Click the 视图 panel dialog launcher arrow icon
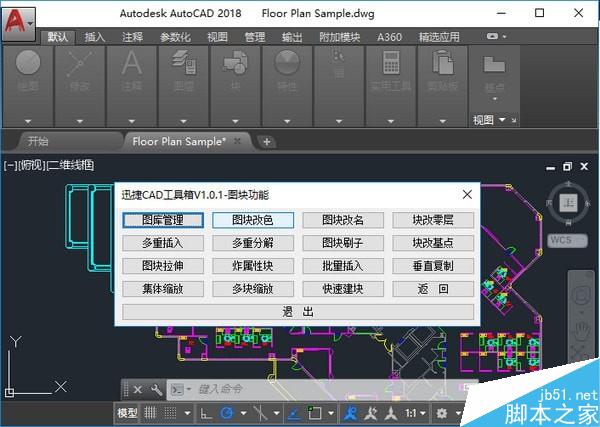This screenshot has width=600, height=427. 514,121
